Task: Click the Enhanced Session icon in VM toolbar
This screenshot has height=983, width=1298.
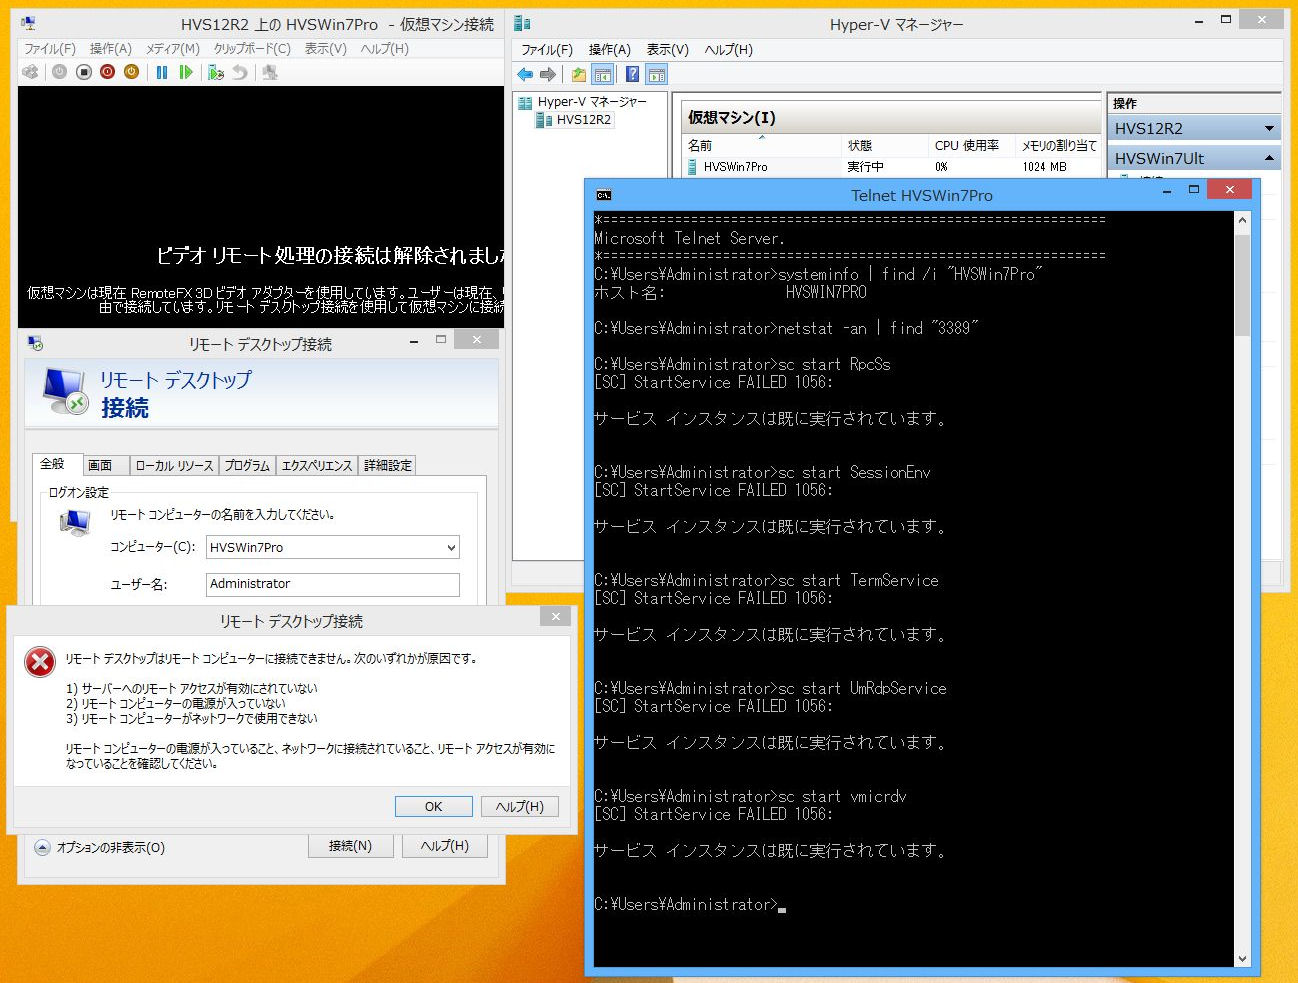Action: [269, 72]
